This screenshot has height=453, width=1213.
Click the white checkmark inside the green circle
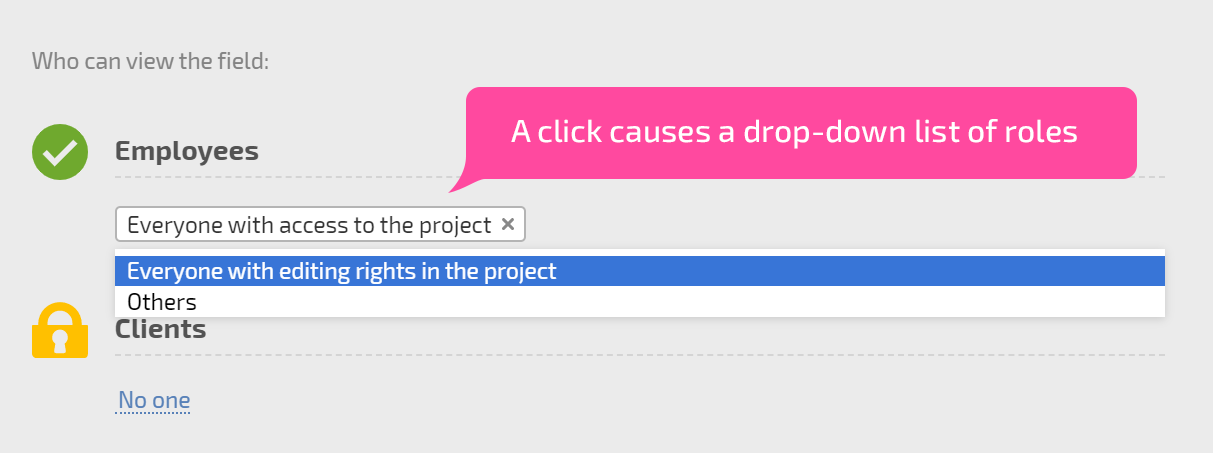[60, 152]
